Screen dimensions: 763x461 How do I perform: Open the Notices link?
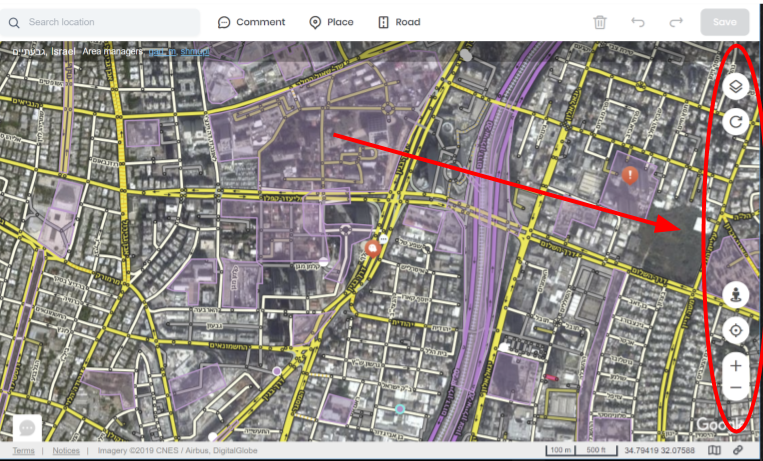(66, 451)
